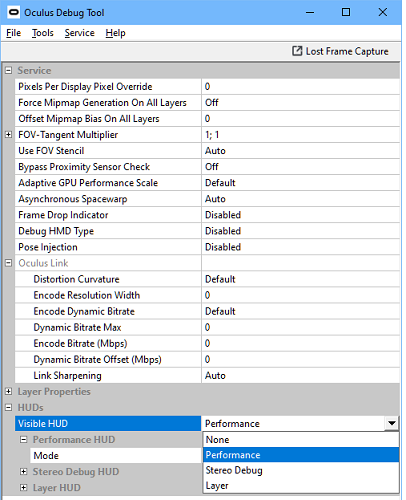Collapse the Oculus Link group

(x=9, y=263)
